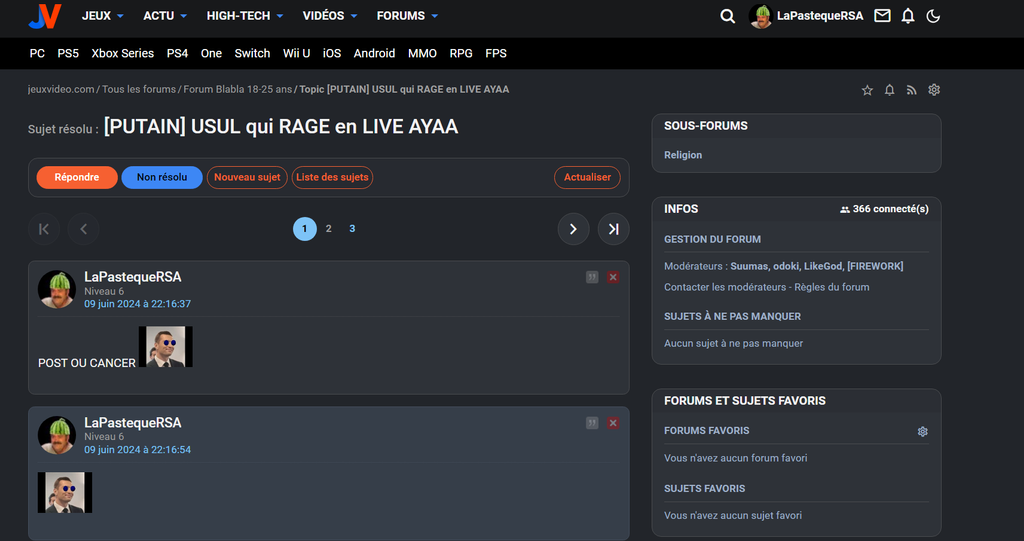Image resolution: width=1024 pixels, height=541 pixels.
Task: Open the search magnifier icon
Action: tap(728, 16)
